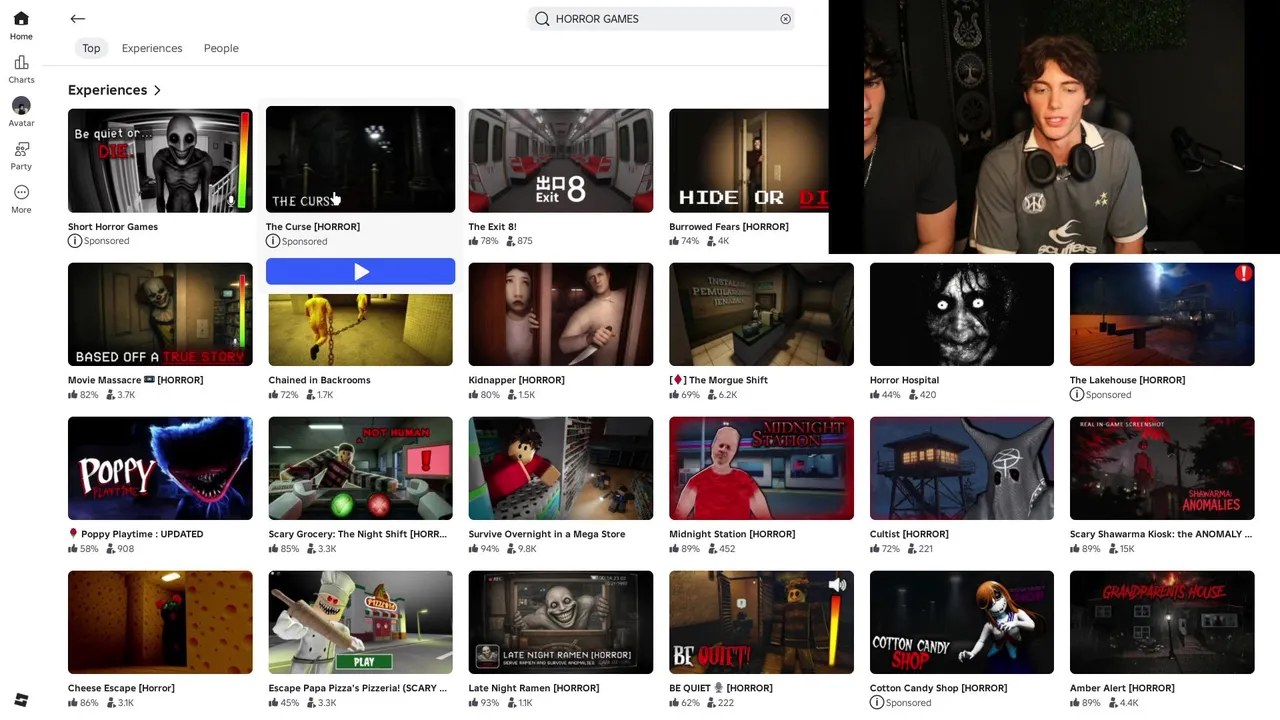Click the title text The Exit 8!
Screen dimensions: 1280x720
click(x=492, y=227)
